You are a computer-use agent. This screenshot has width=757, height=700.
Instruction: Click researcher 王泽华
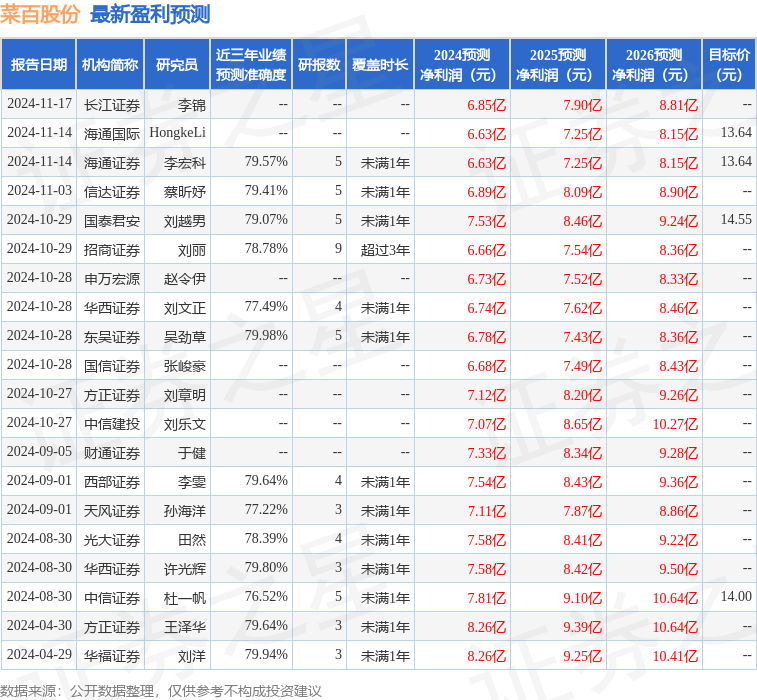185,627
